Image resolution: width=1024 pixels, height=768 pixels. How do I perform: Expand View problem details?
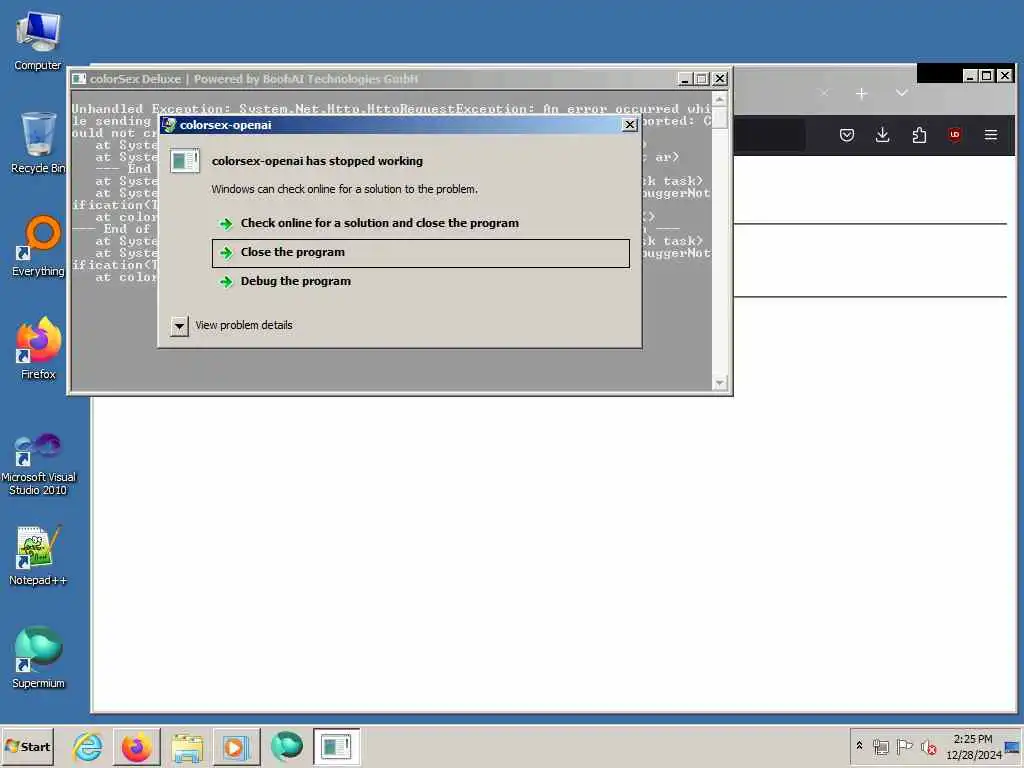click(x=179, y=325)
